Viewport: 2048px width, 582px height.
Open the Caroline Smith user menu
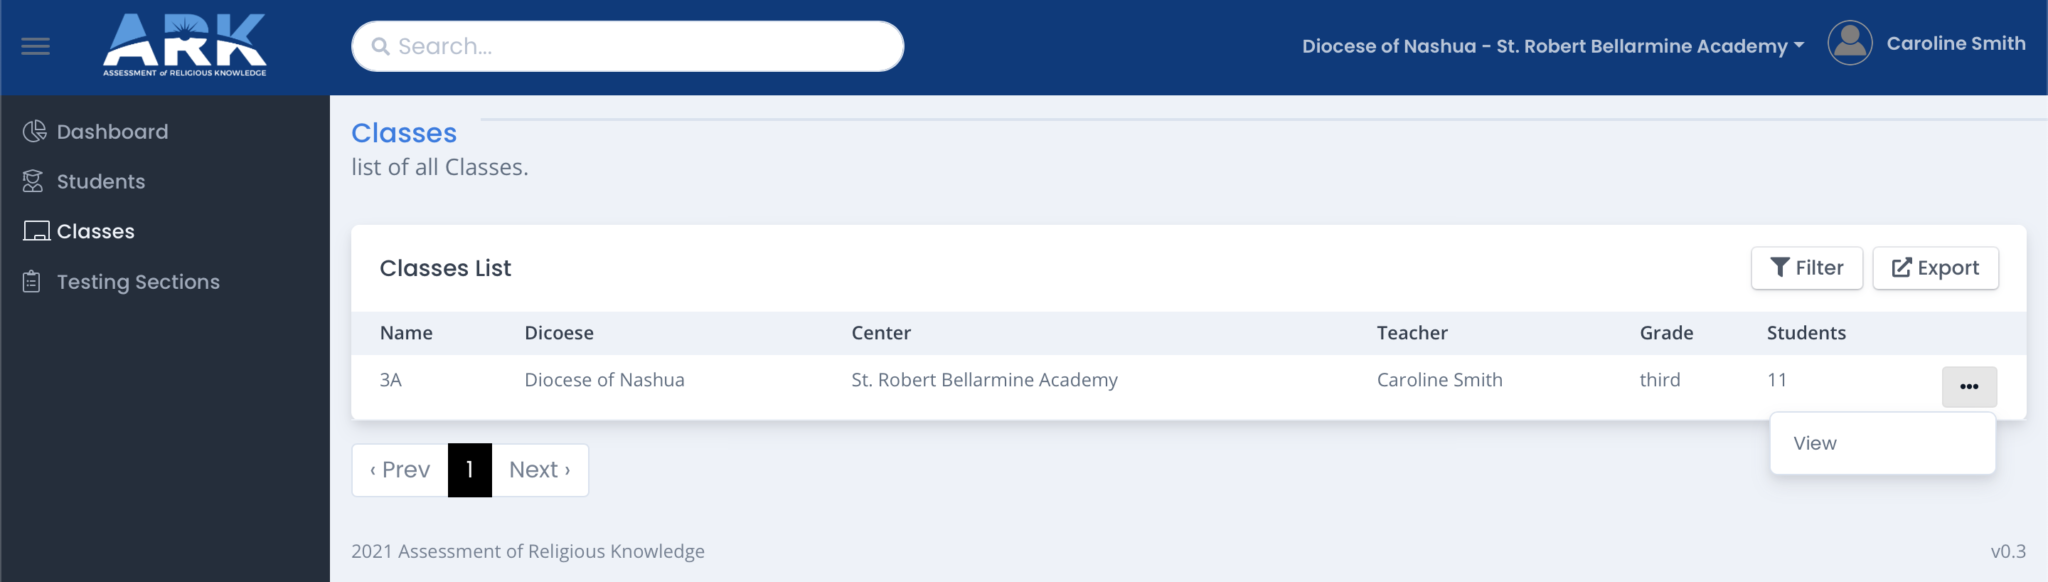1956,44
